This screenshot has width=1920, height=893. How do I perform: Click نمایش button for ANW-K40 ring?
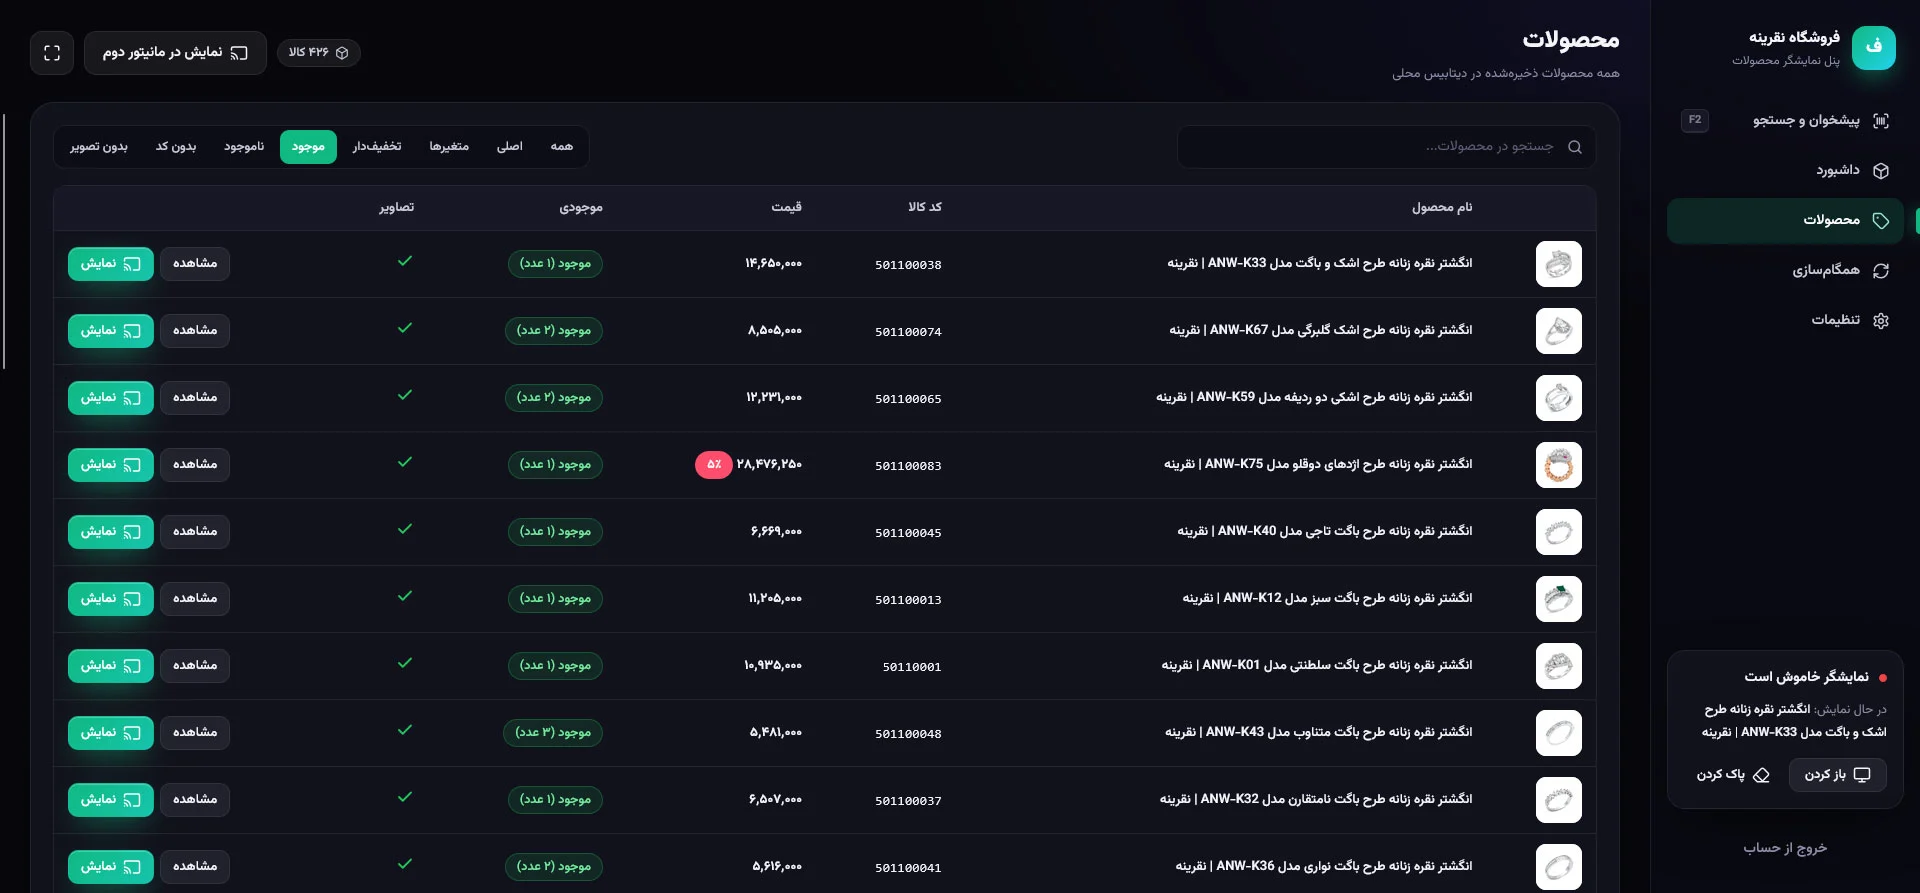click(x=111, y=532)
